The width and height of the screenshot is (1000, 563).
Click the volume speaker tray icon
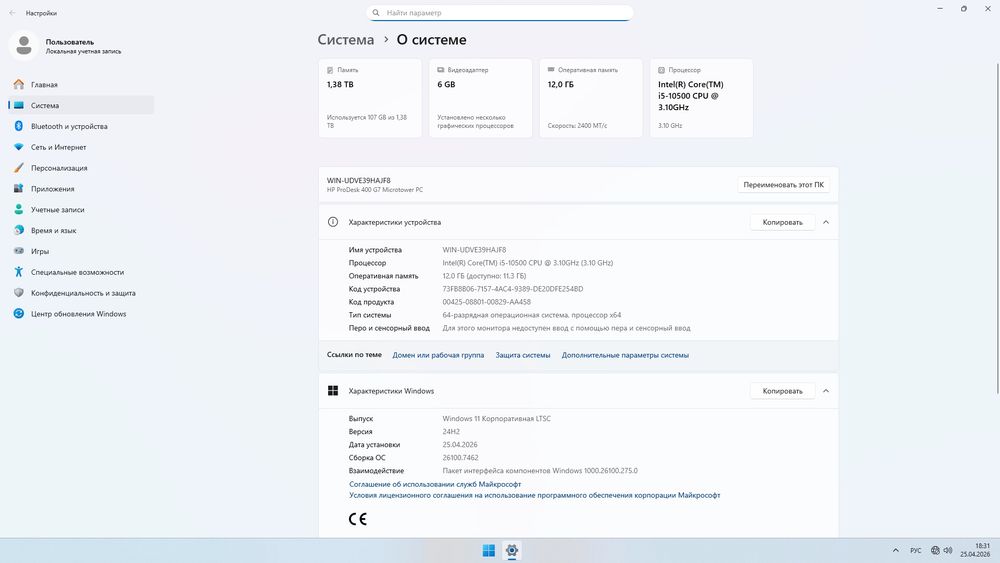pos(948,550)
